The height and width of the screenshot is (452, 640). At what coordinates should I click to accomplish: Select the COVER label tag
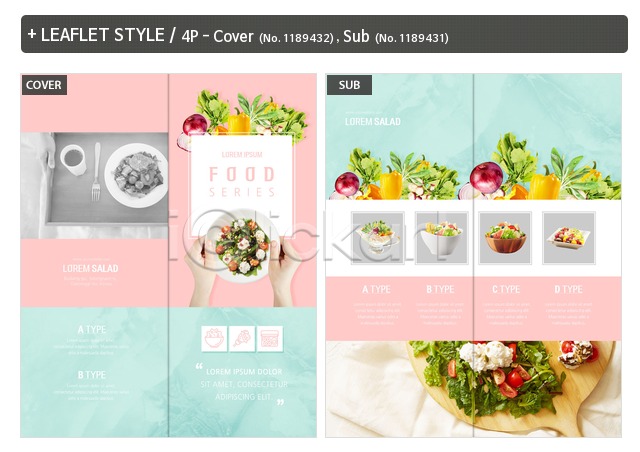tap(44, 85)
